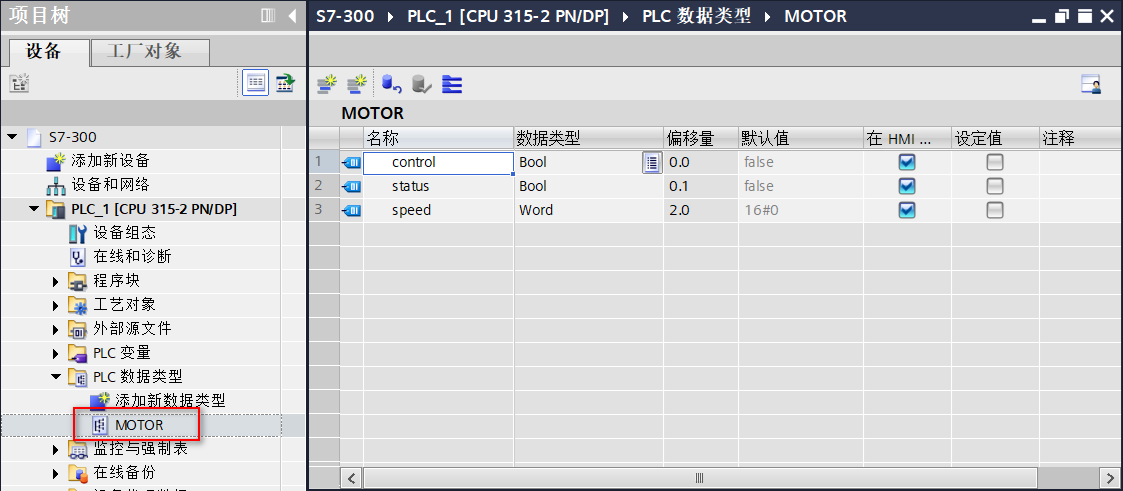Open the user settings icon at top right of editor
This screenshot has width=1123, height=491.
tap(1091, 85)
